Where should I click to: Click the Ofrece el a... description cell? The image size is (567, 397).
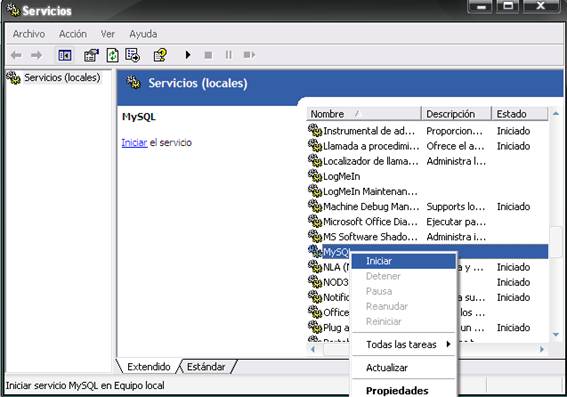tap(455, 146)
